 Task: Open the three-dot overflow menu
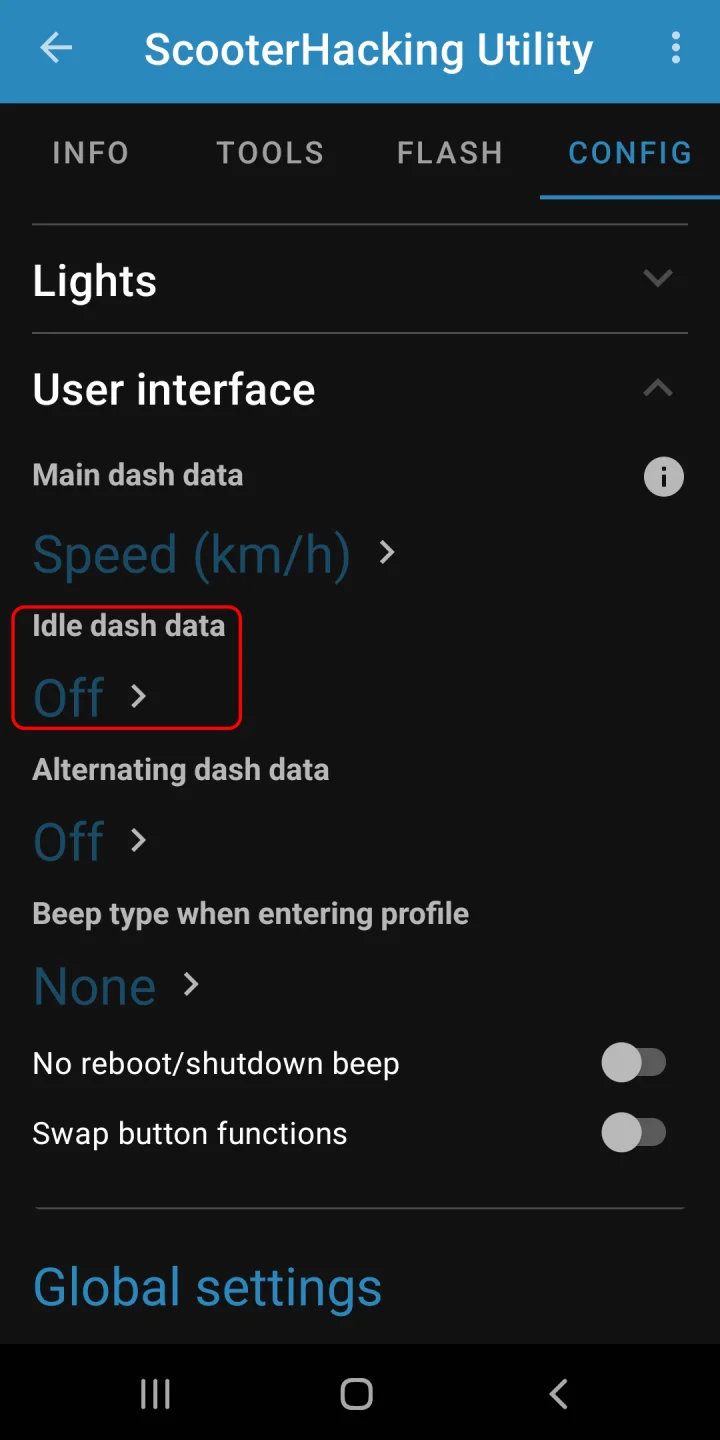pyautogui.click(x=676, y=48)
